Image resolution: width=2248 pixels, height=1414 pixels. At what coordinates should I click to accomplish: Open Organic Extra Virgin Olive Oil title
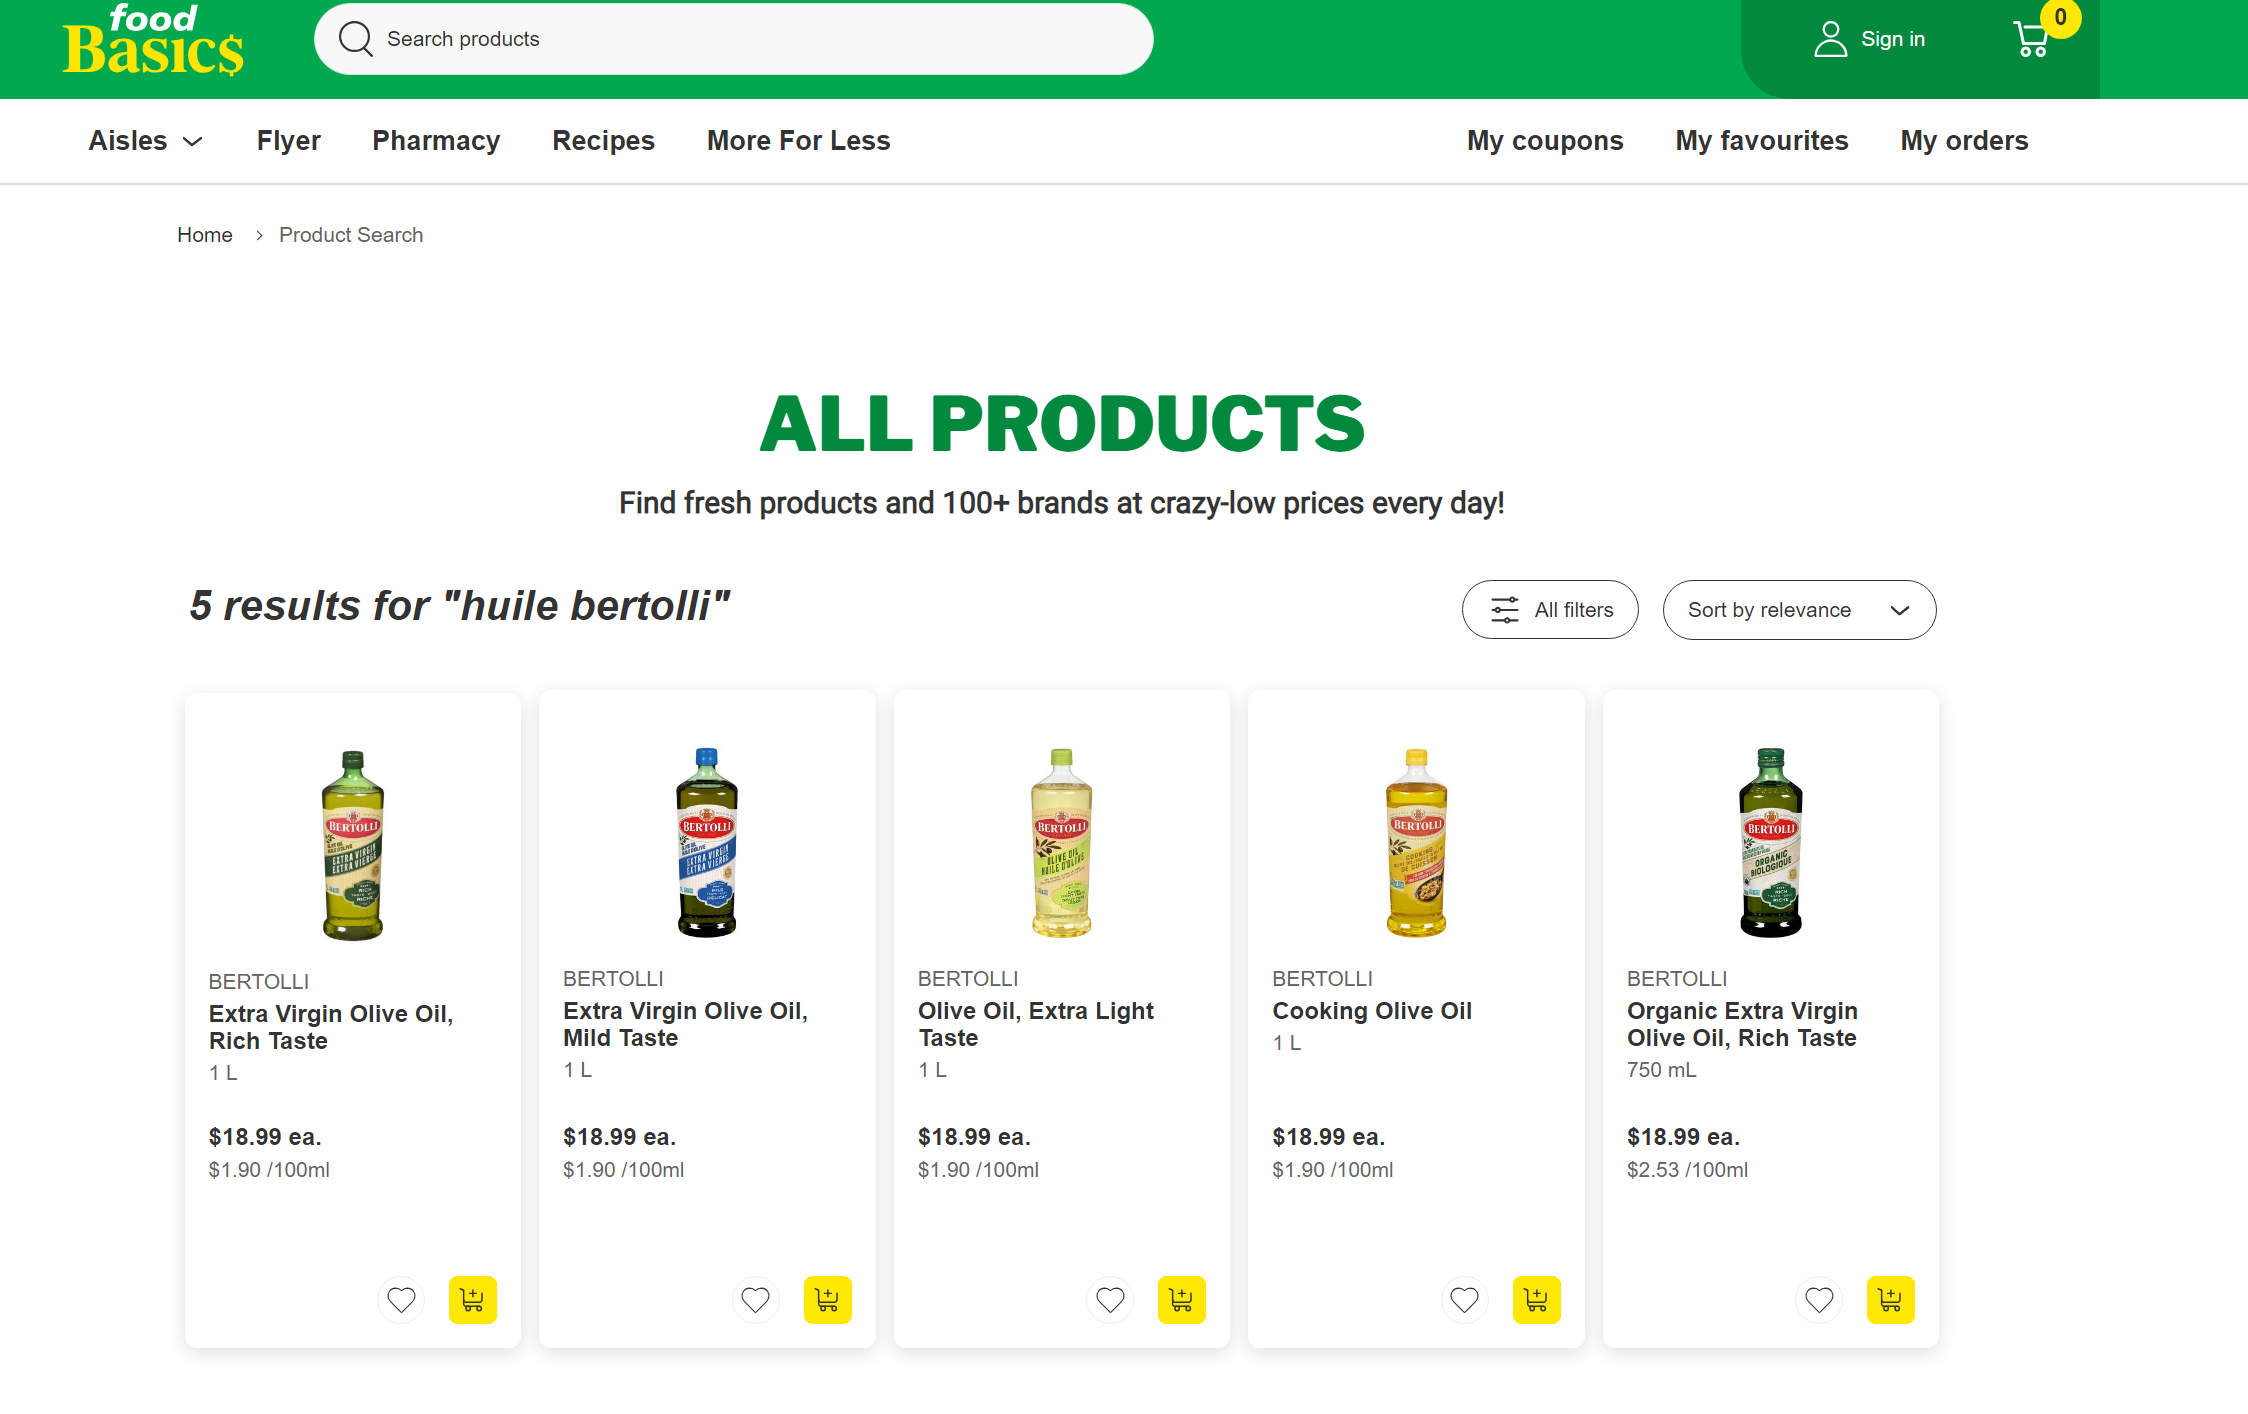click(x=1742, y=1024)
